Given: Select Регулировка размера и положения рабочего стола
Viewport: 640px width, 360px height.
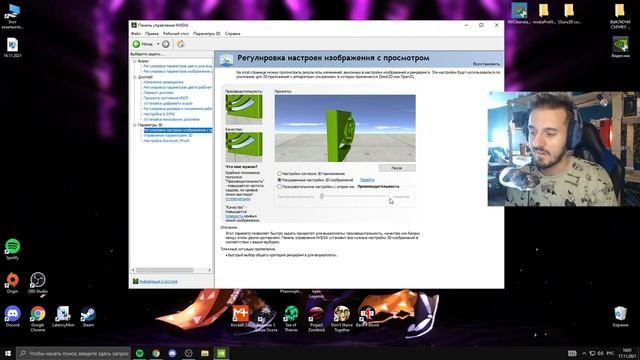Looking at the screenshot, I should [x=178, y=109].
